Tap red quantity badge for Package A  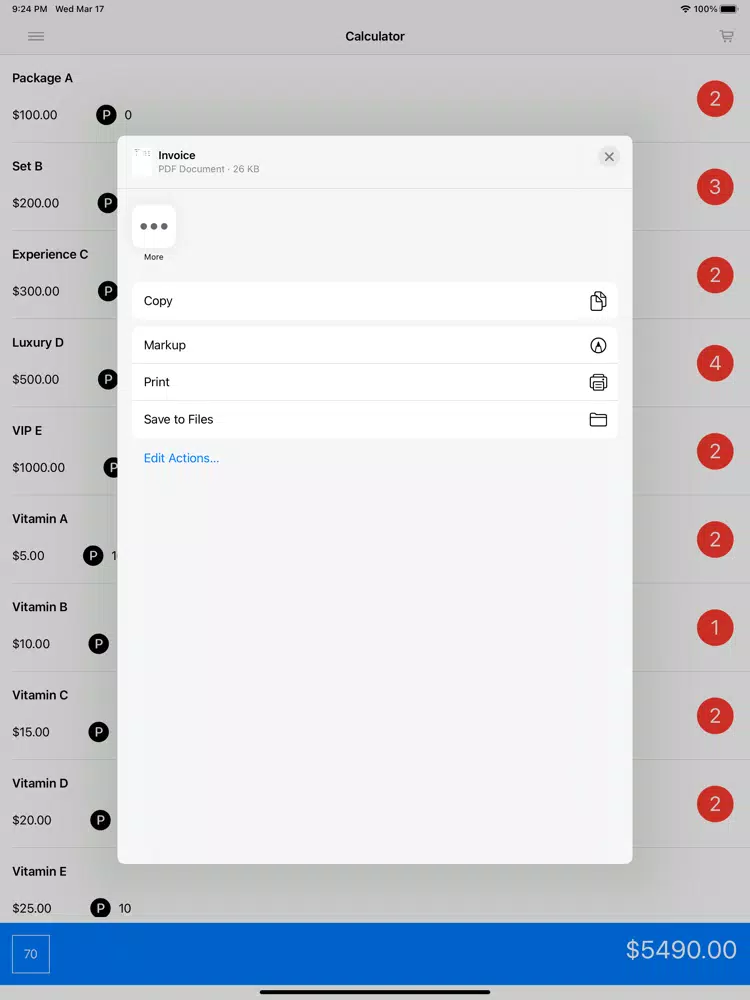pyautogui.click(x=715, y=99)
